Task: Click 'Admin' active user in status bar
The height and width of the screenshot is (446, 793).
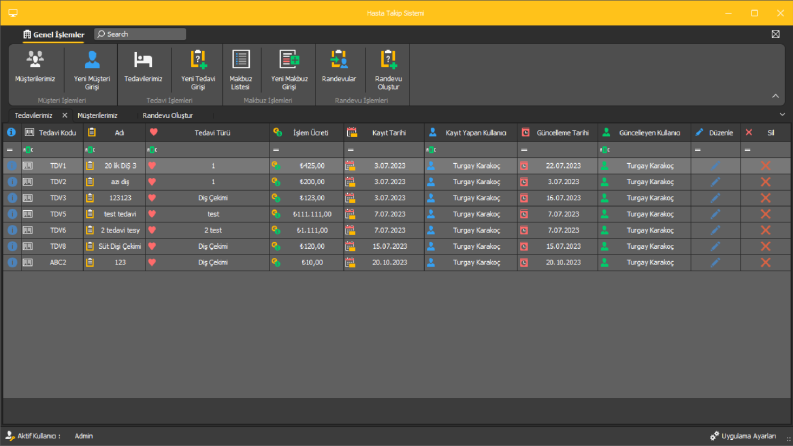Action: click(x=83, y=436)
